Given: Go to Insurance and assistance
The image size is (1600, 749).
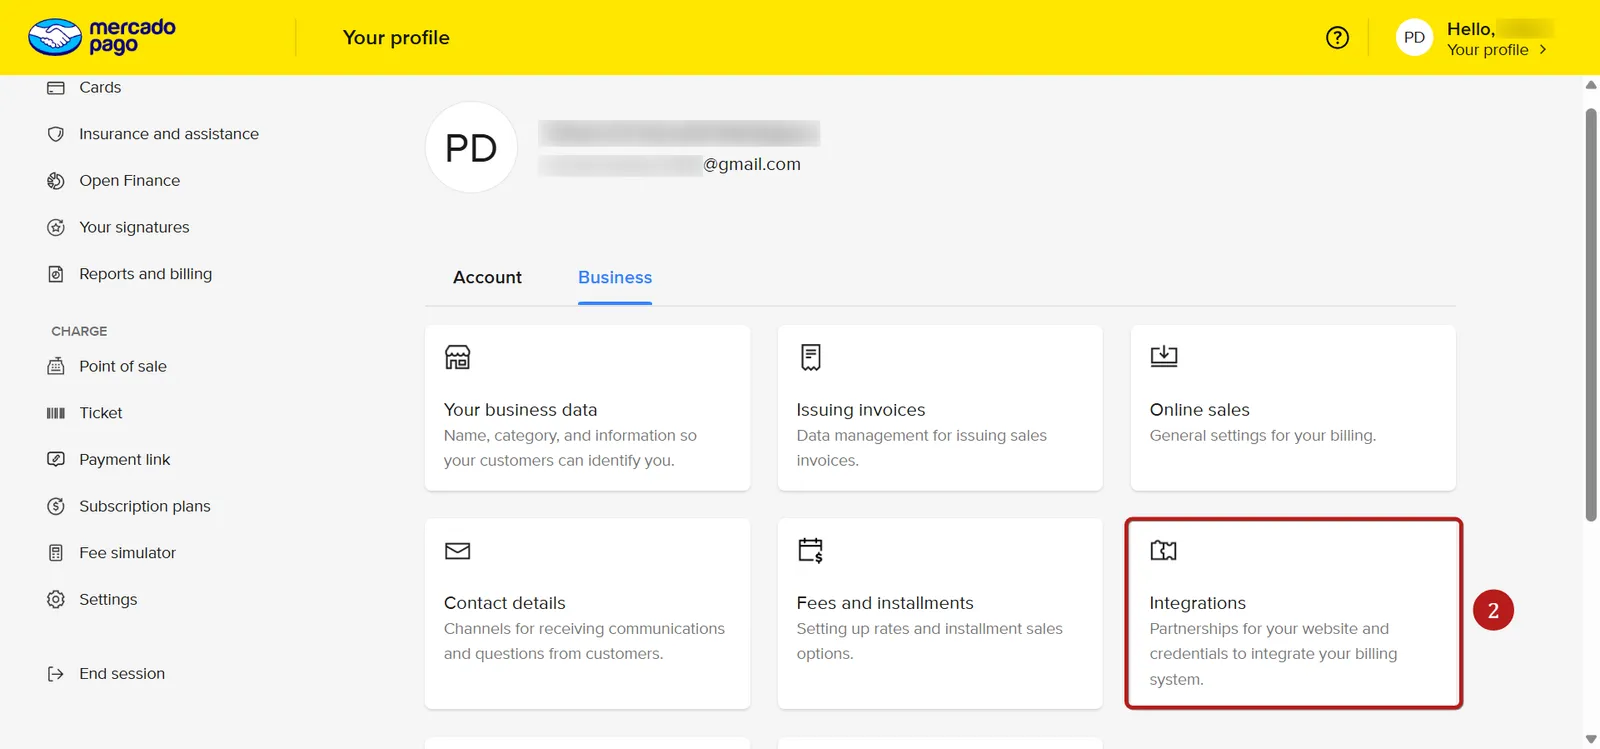Looking at the screenshot, I should pos(169,134).
